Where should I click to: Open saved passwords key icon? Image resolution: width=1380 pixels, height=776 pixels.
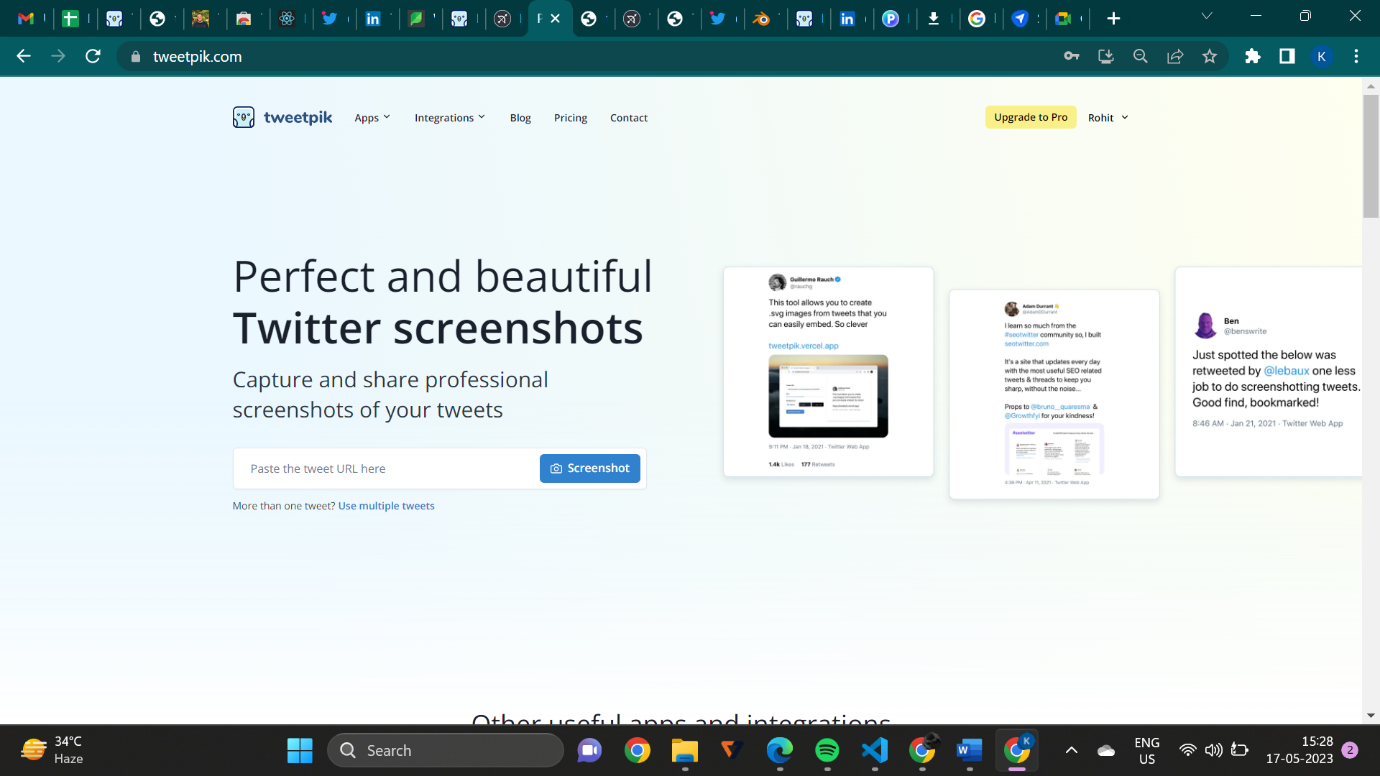pos(1071,57)
